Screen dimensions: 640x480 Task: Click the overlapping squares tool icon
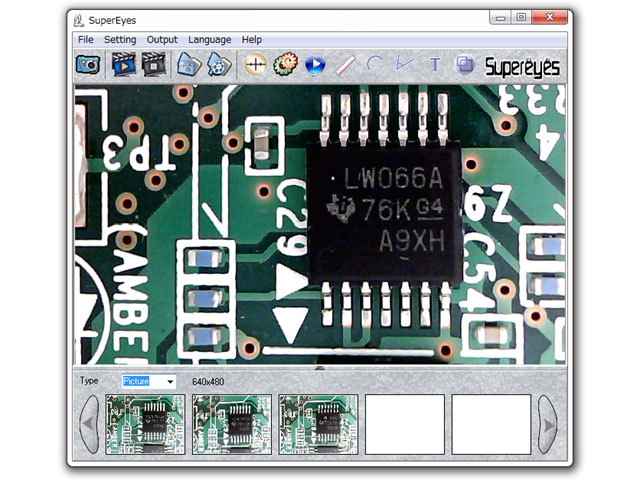(465, 64)
